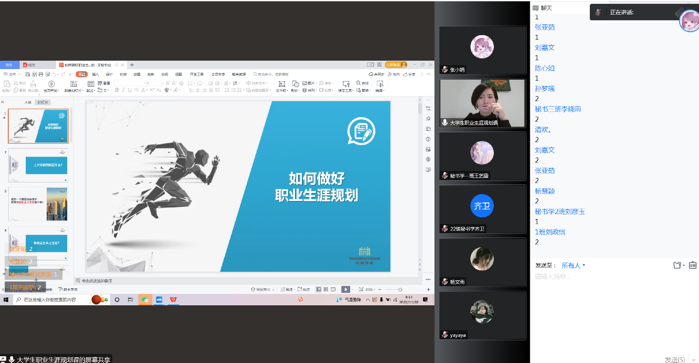Collapse the ribbon using the top-right chevron
This screenshot has height=363, width=699.
pos(428,74)
